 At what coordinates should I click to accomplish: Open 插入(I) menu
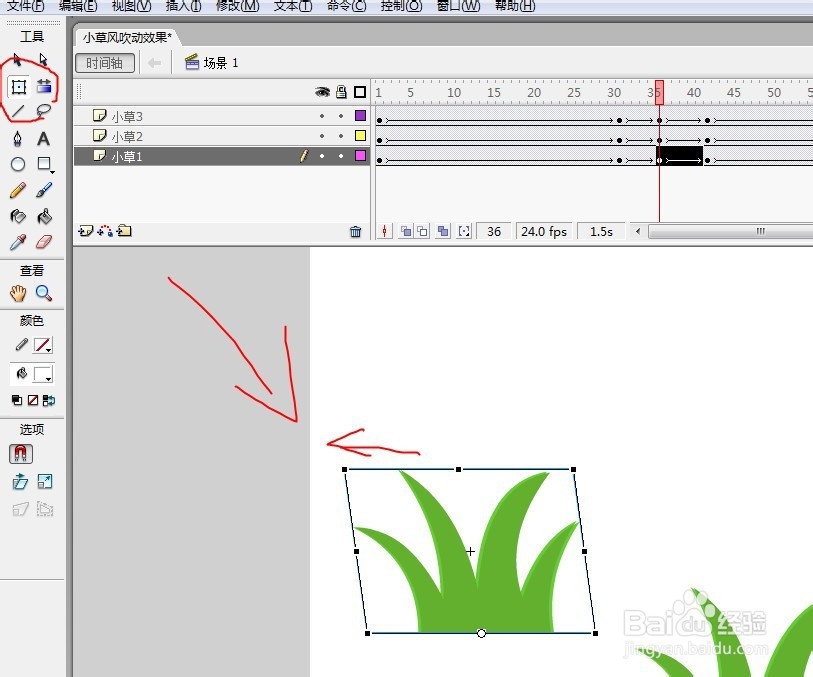click(183, 6)
